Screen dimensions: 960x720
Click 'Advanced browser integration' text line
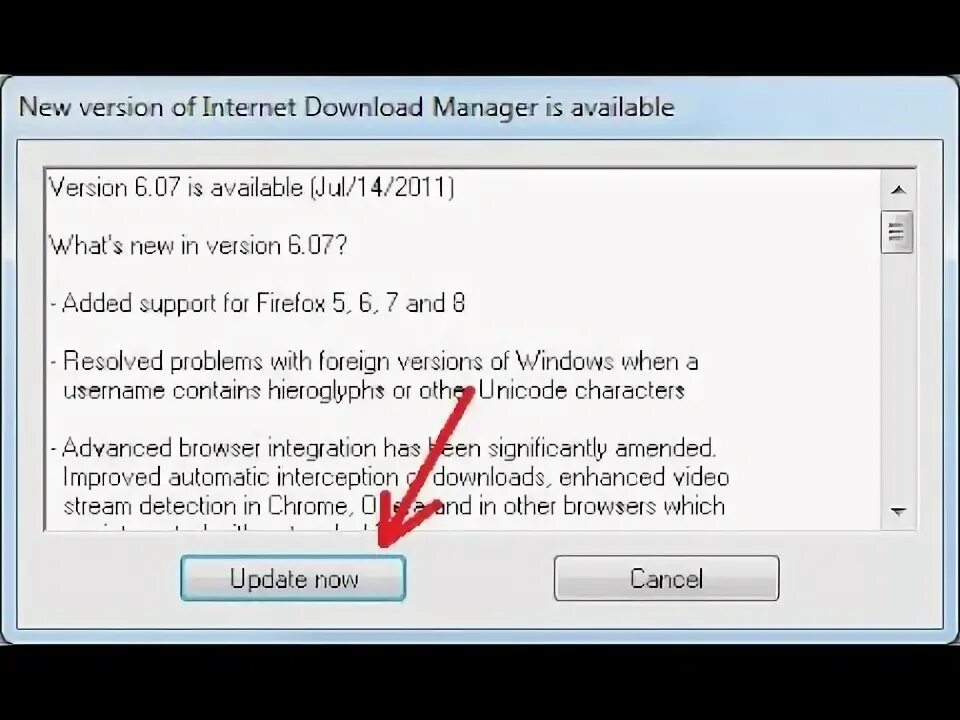383,449
